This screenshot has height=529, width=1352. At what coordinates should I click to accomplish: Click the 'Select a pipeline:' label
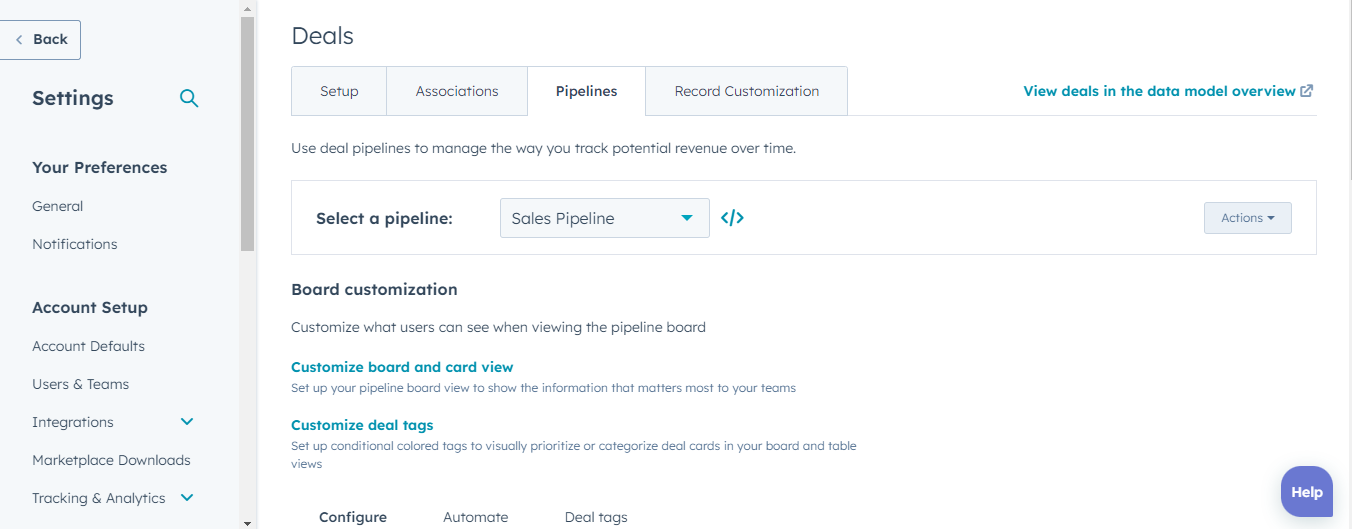coord(384,218)
